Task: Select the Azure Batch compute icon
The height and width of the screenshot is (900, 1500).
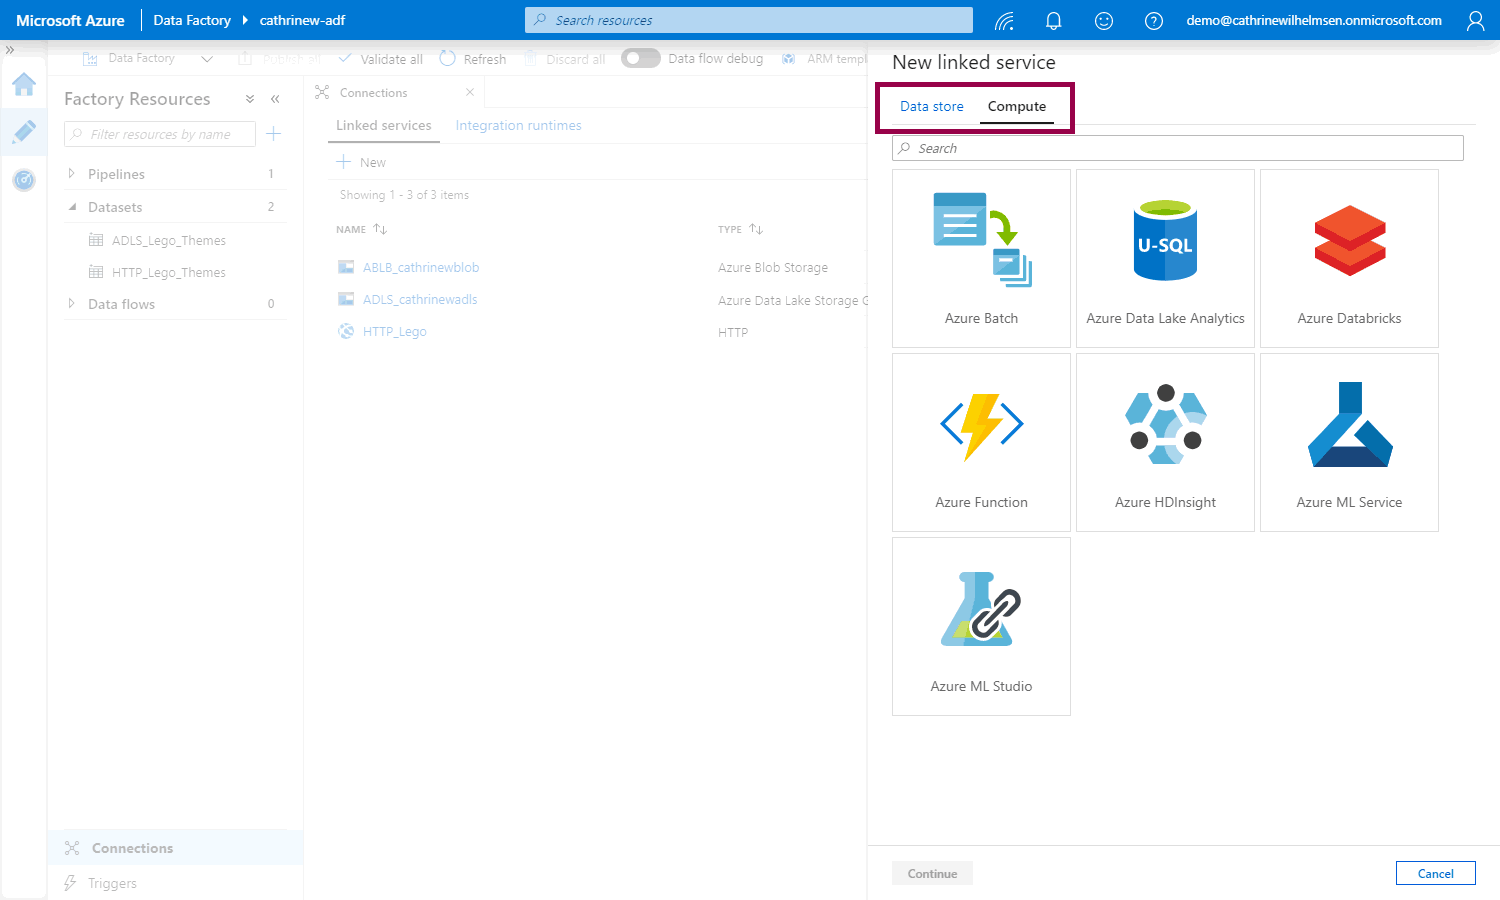Action: click(x=981, y=240)
